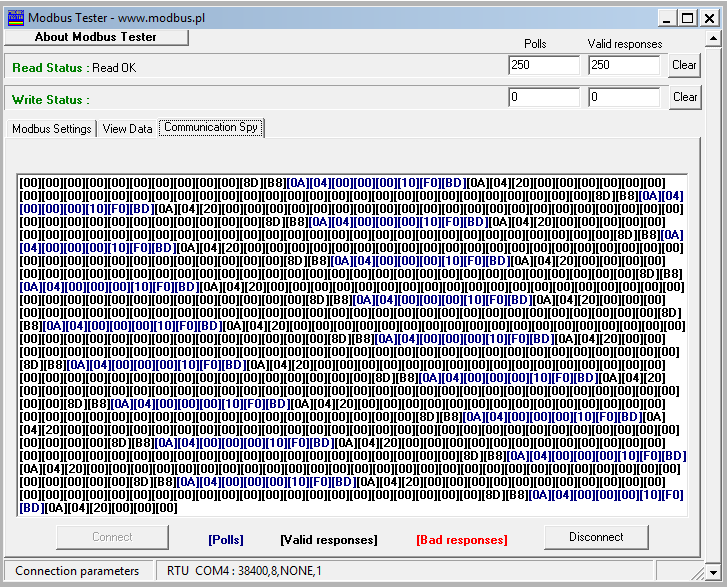Click the read Valid responses count field
727x587 pixels.
click(x=624, y=65)
